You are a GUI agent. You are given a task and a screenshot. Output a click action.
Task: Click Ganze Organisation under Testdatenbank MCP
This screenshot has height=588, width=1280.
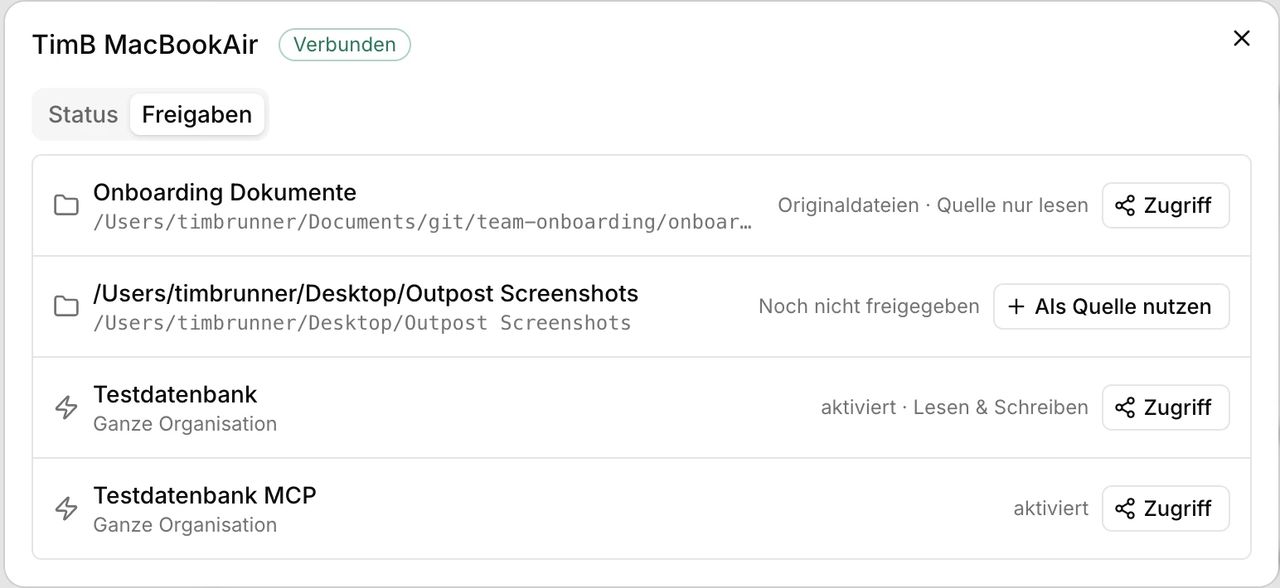click(185, 525)
